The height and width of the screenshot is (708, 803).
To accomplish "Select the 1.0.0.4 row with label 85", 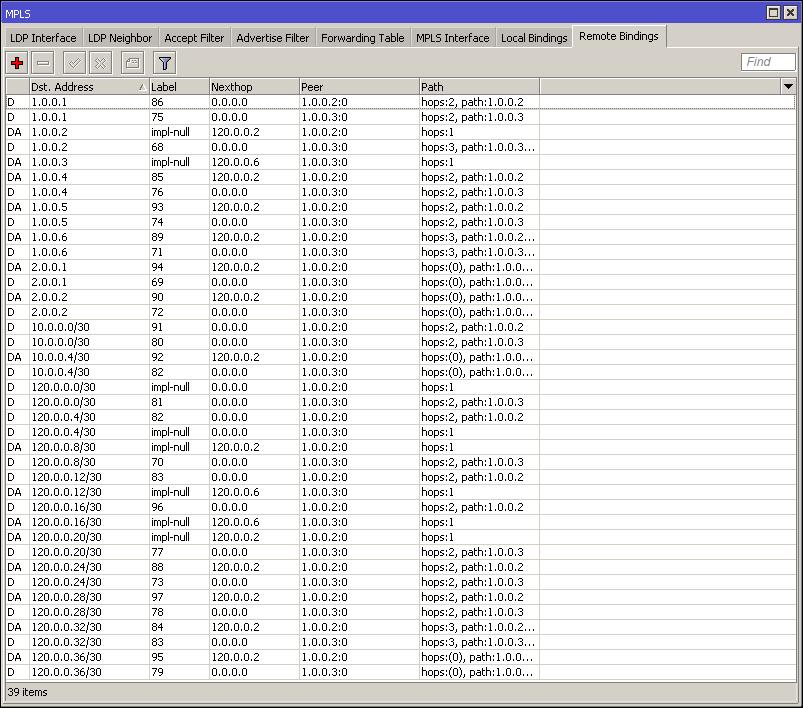I will pyautogui.click(x=400, y=177).
